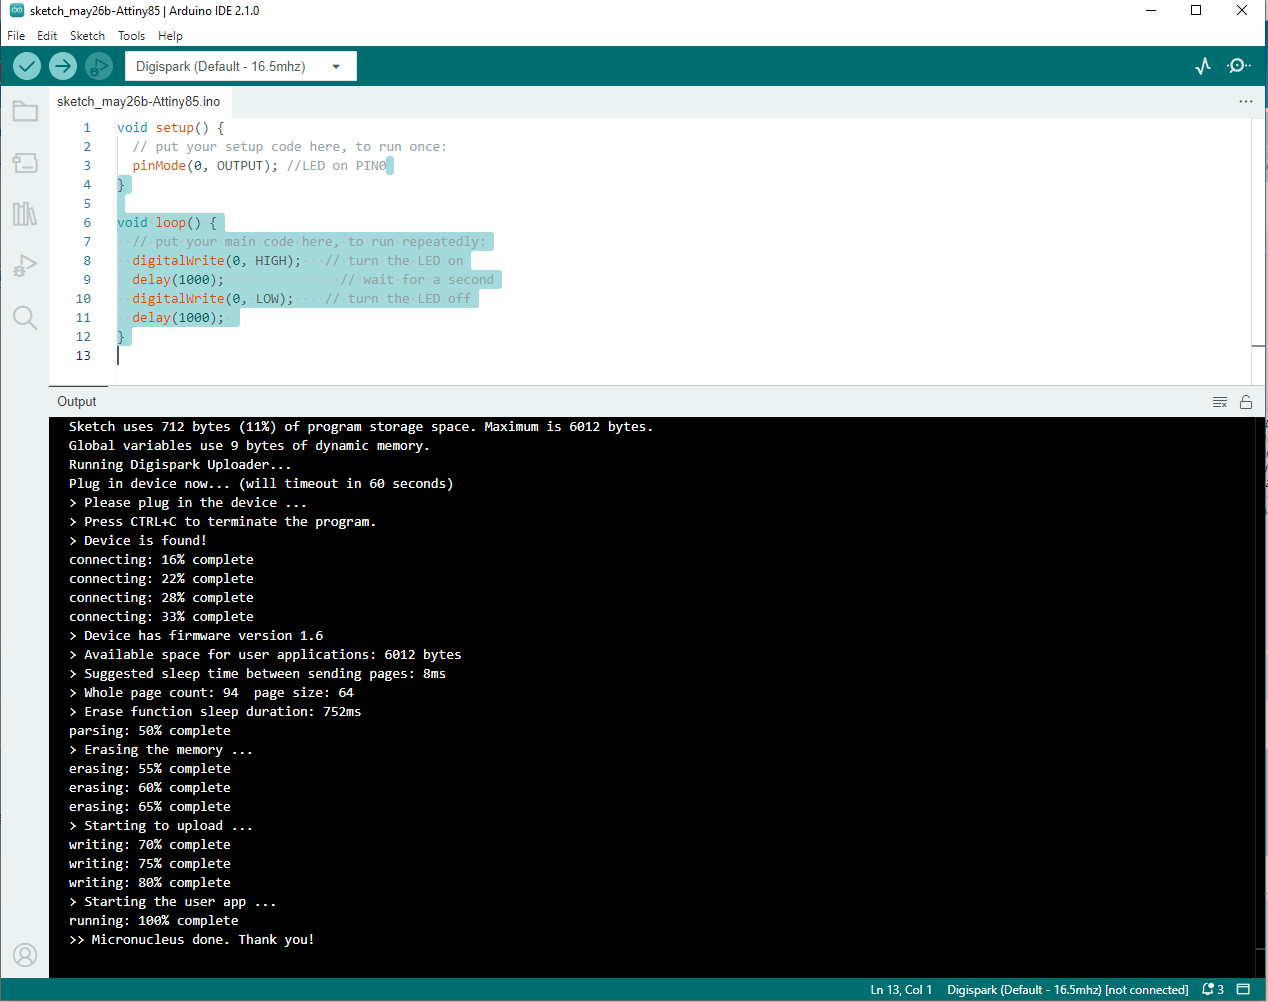Open the Search sidebar panel
This screenshot has height=1002, width=1268.
pos(25,318)
